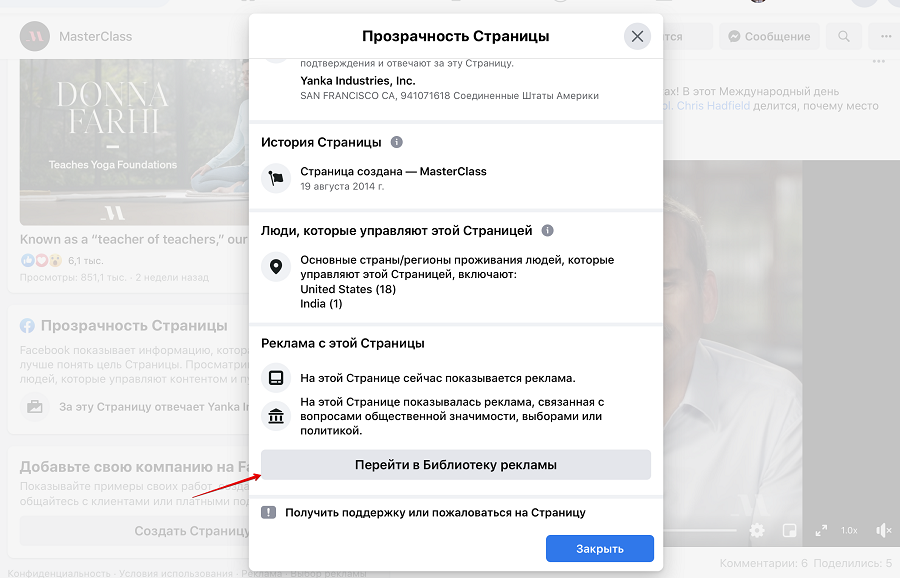The height and width of the screenshot is (578, 900).
Task: Close the Page Transparency dialog with X
Action: (x=637, y=36)
